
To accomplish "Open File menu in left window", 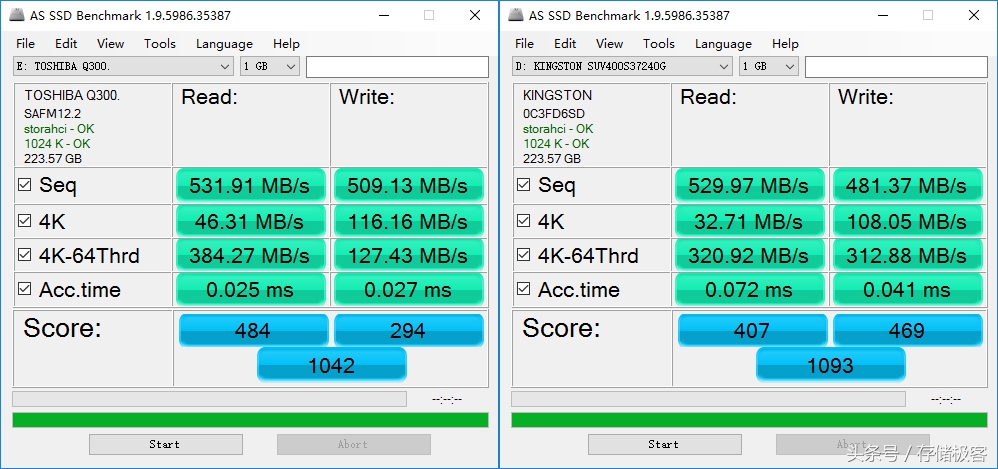I will click(25, 43).
